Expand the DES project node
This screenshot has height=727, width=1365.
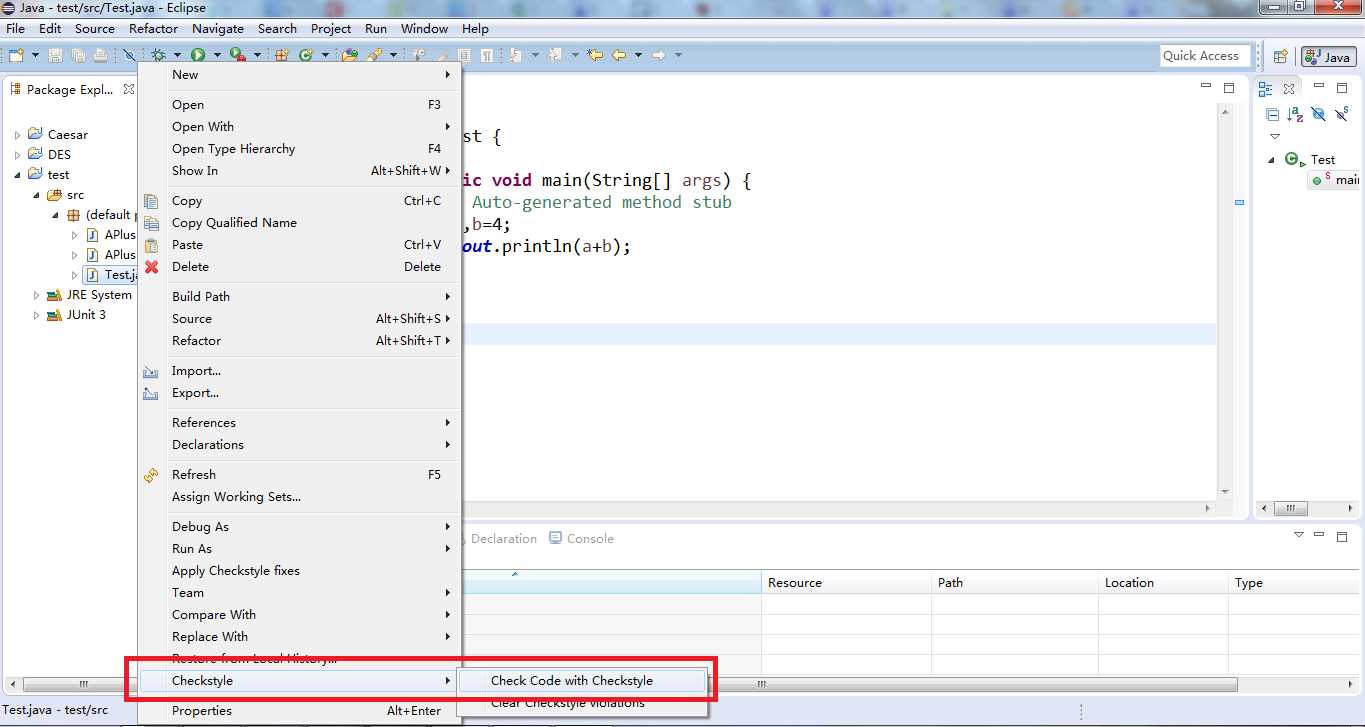pos(18,155)
